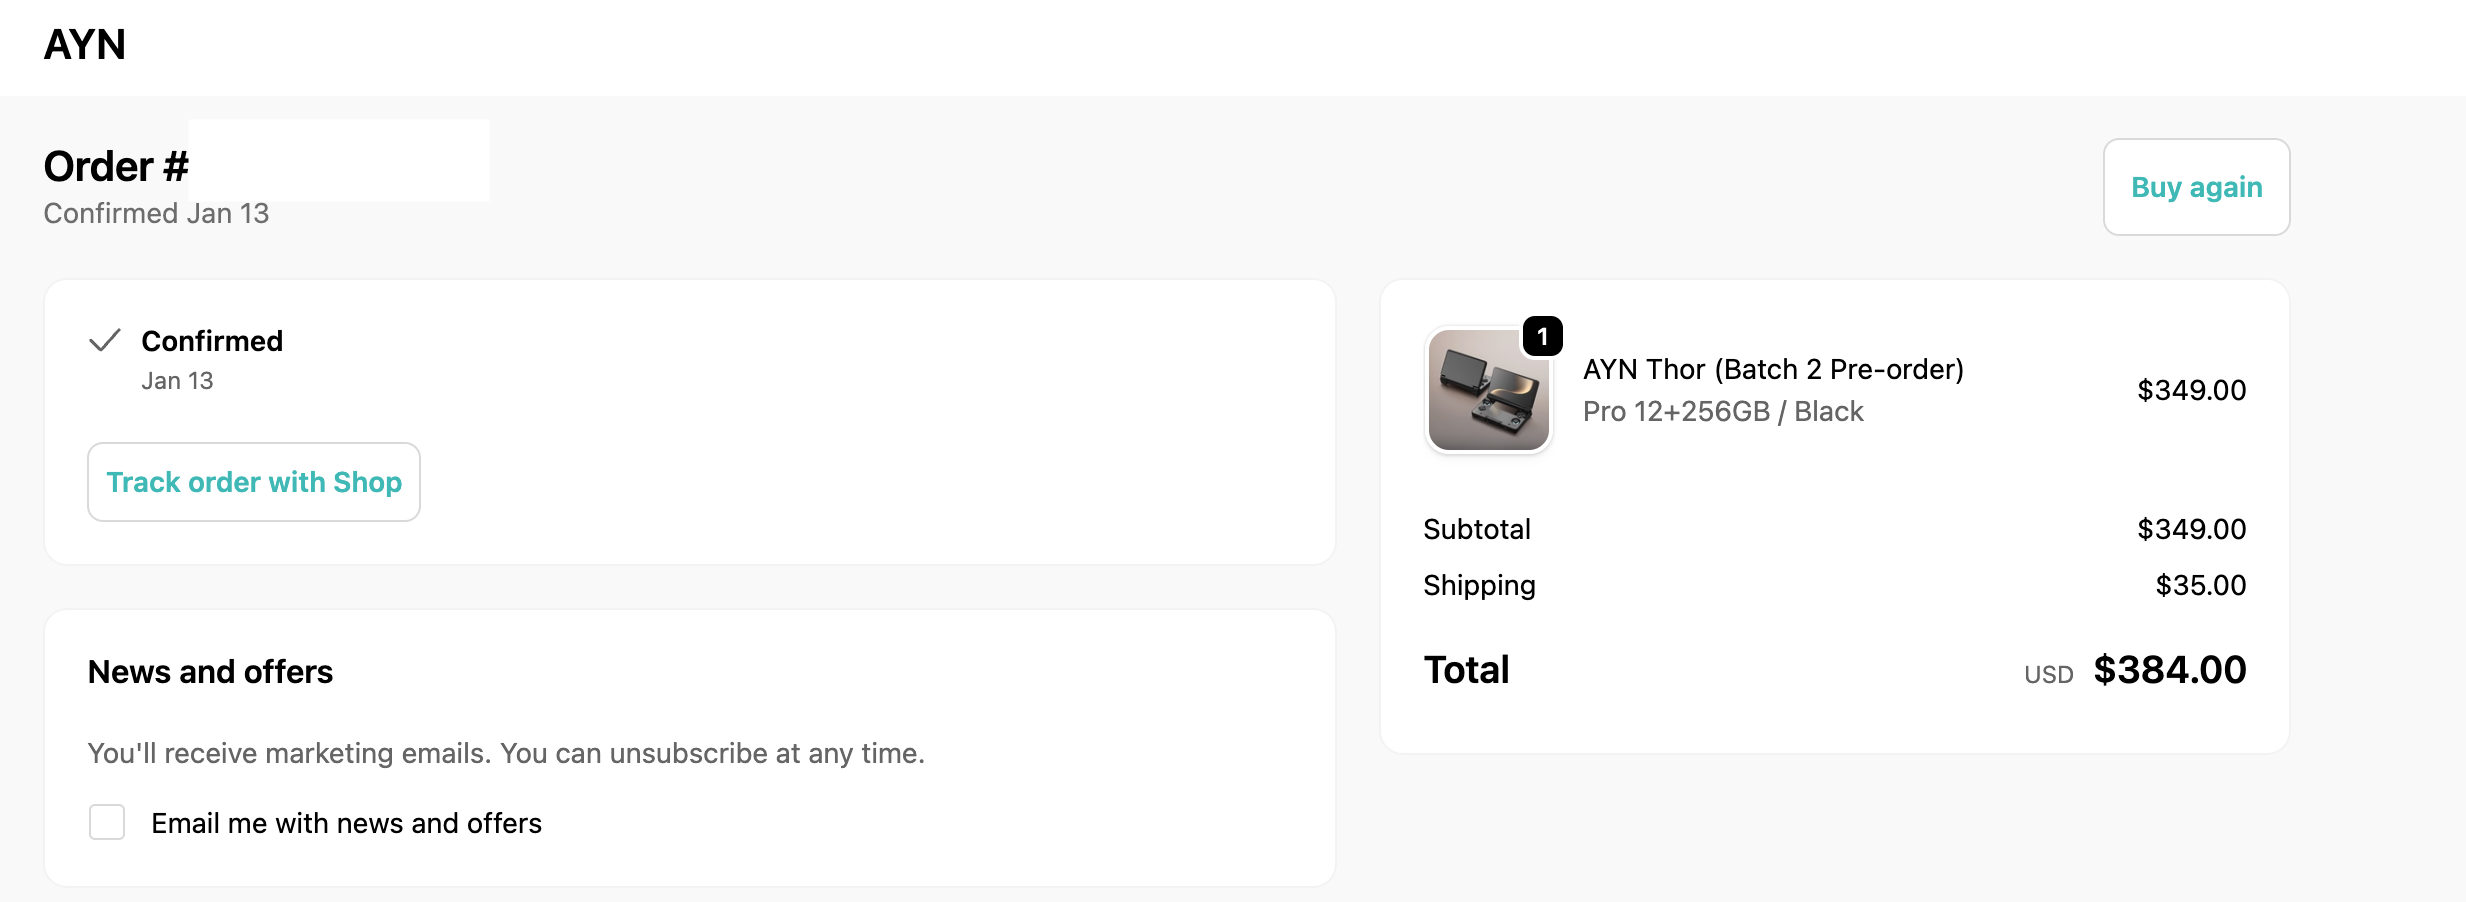Viewport: 2466px width, 902px height.
Task: Click the $349.00 product line price
Action: click(x=2192, y=390)
